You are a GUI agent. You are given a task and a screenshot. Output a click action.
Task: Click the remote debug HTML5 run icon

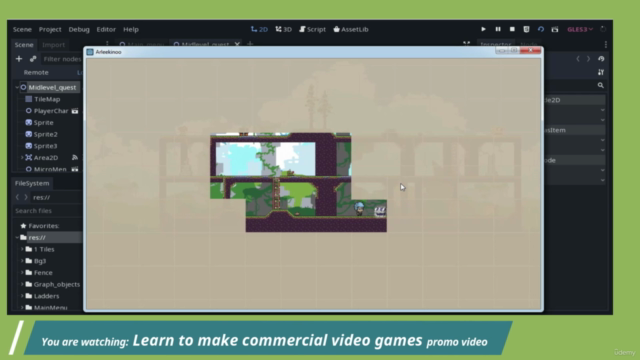point(527,29)
